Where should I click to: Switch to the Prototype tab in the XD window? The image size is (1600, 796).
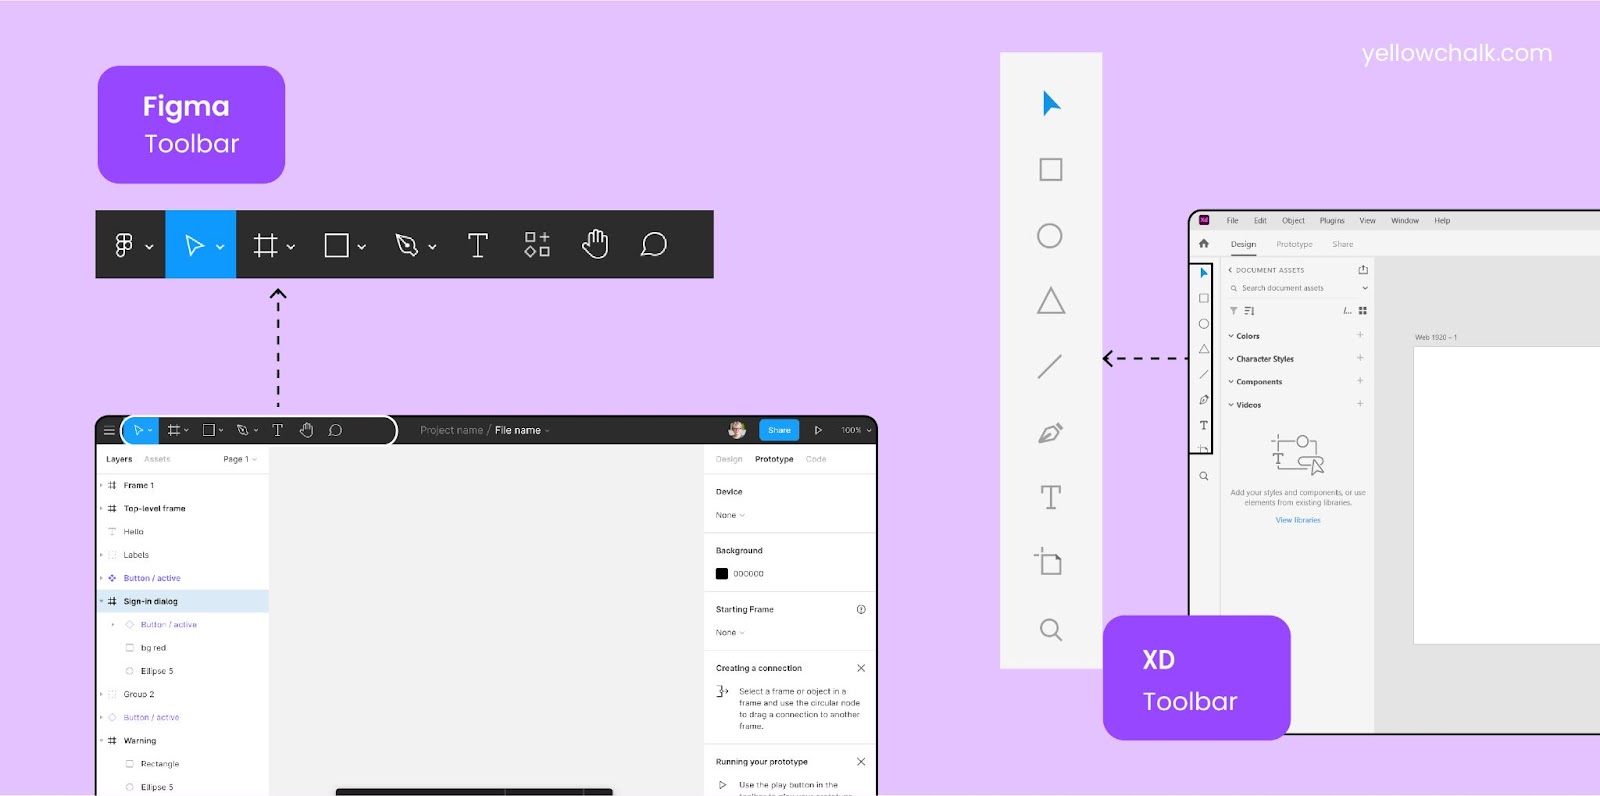pos(1294,244)
